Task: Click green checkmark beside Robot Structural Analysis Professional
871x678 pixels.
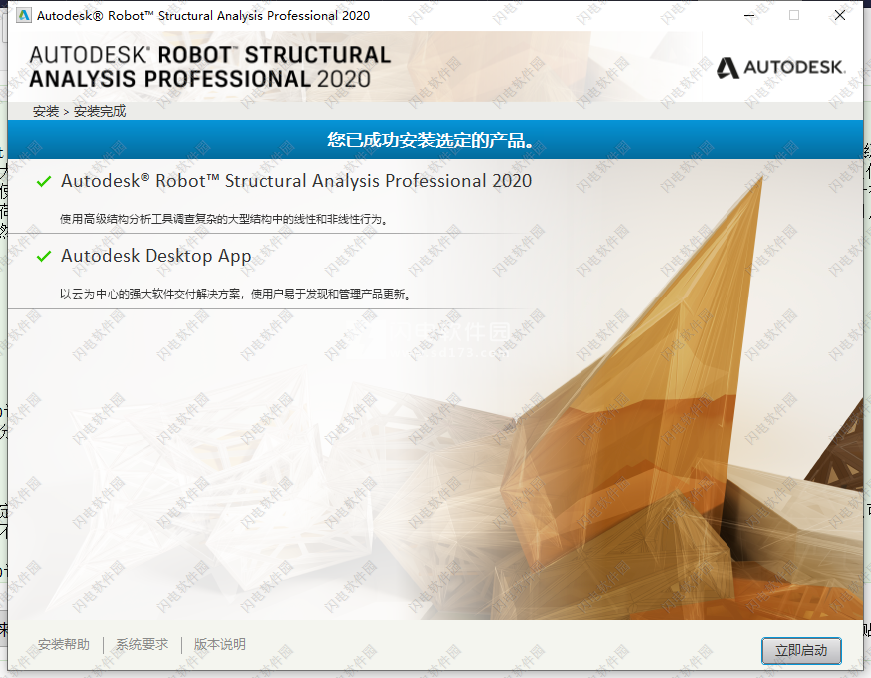Action: point(44,182)
